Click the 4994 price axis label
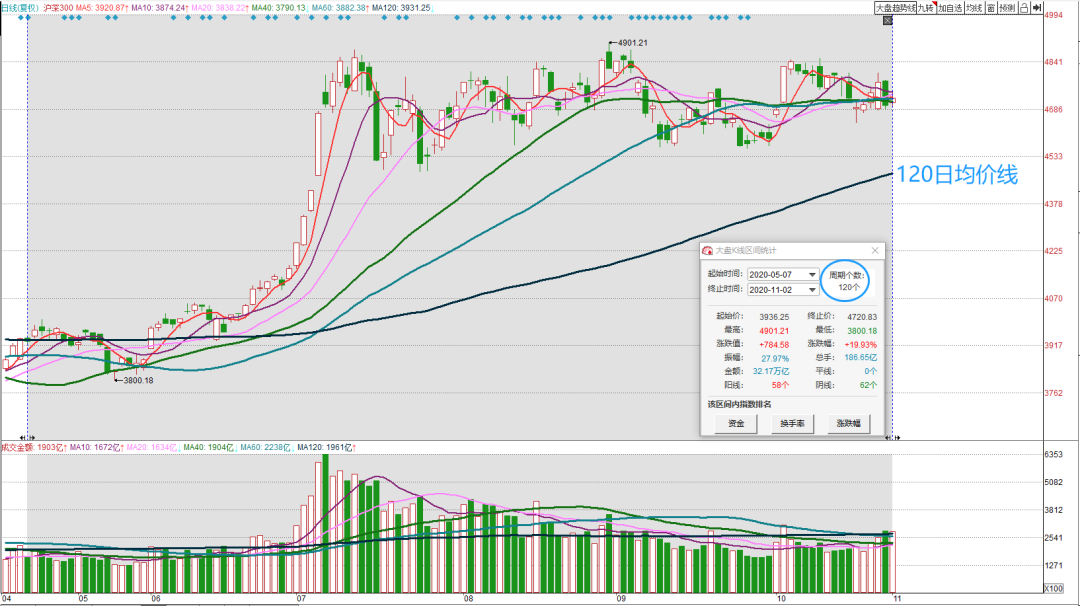 [x=1053, y=15]
